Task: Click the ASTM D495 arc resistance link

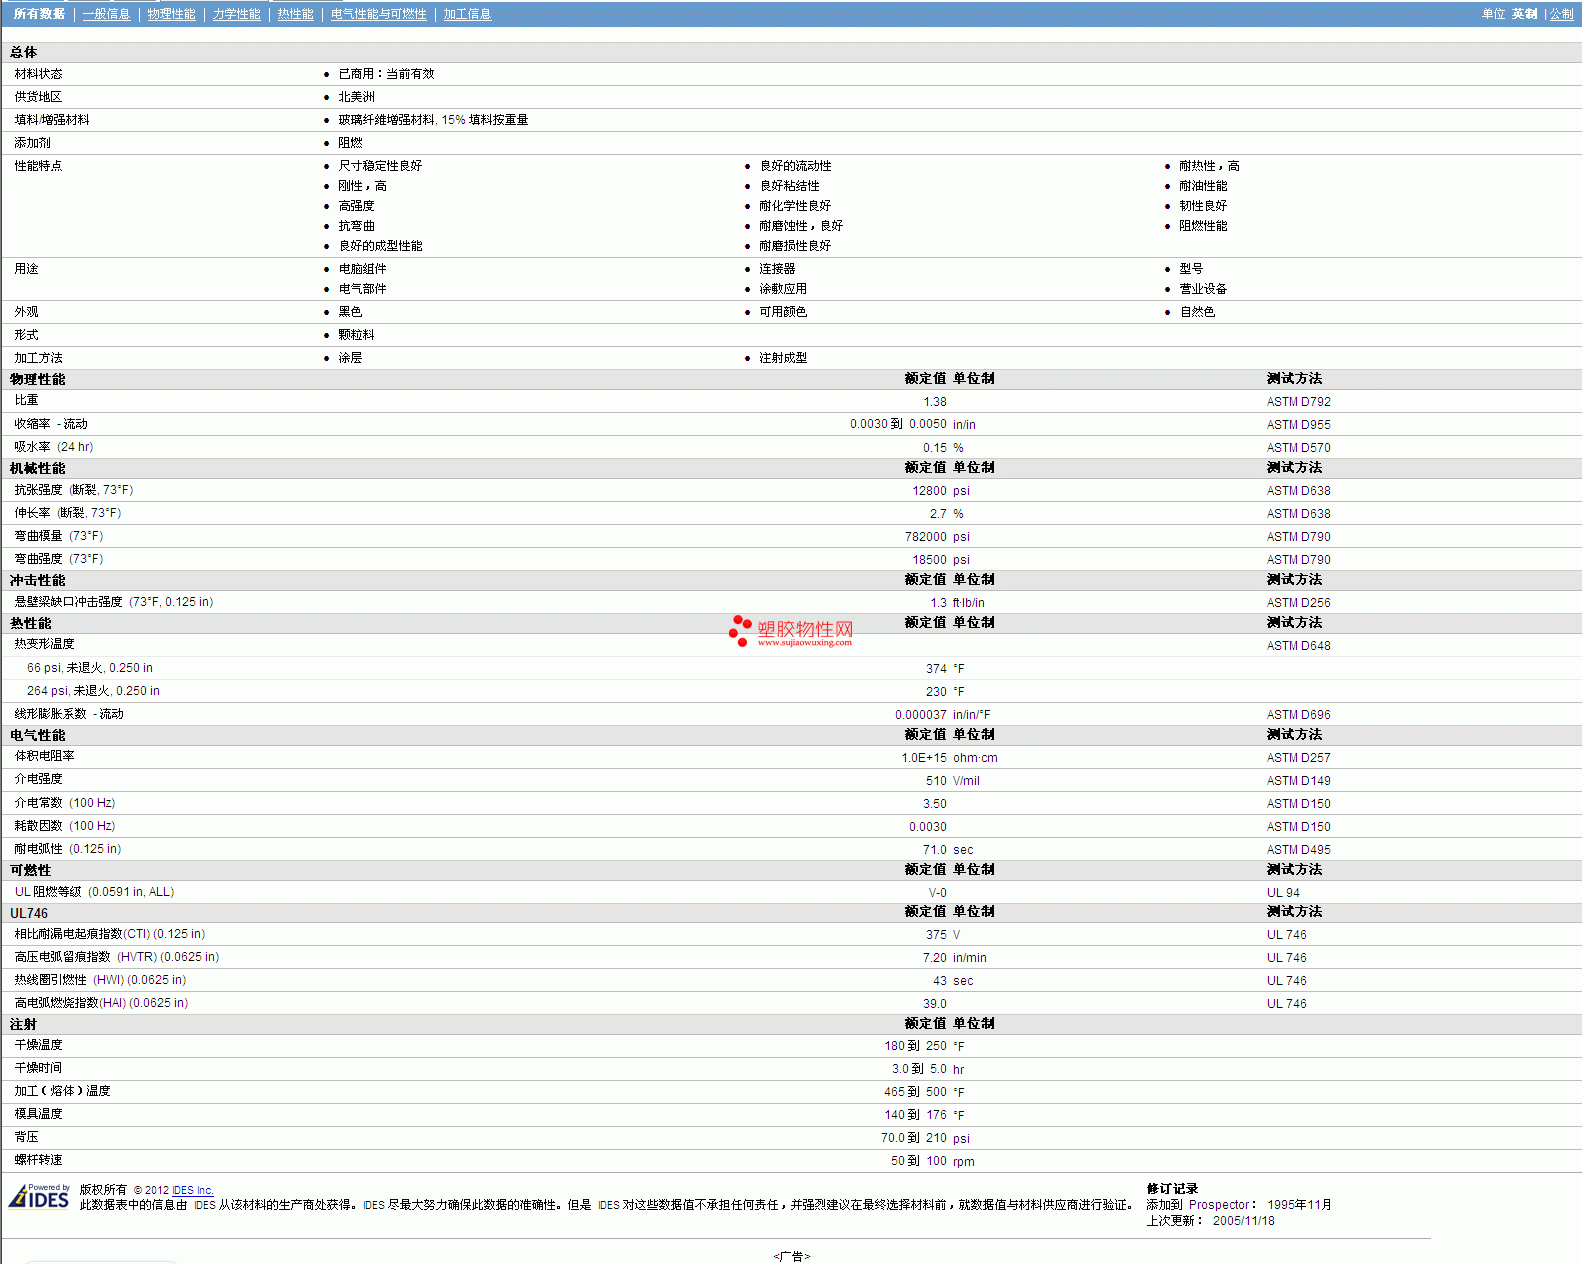Action: tap(1298, 850)
